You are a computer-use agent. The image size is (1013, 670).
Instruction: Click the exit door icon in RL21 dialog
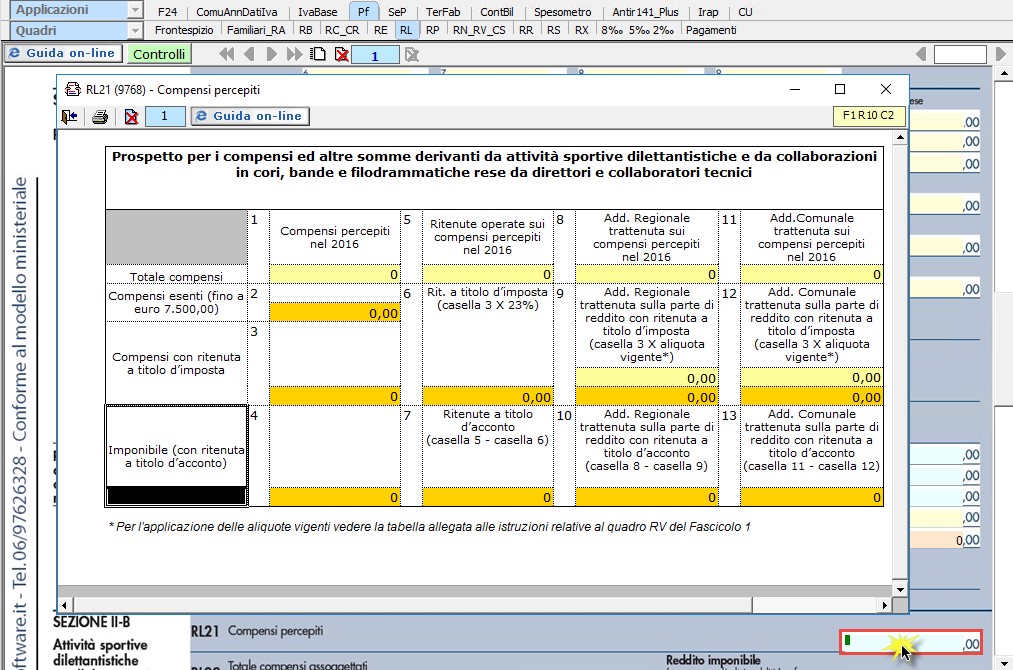[69, 116]
